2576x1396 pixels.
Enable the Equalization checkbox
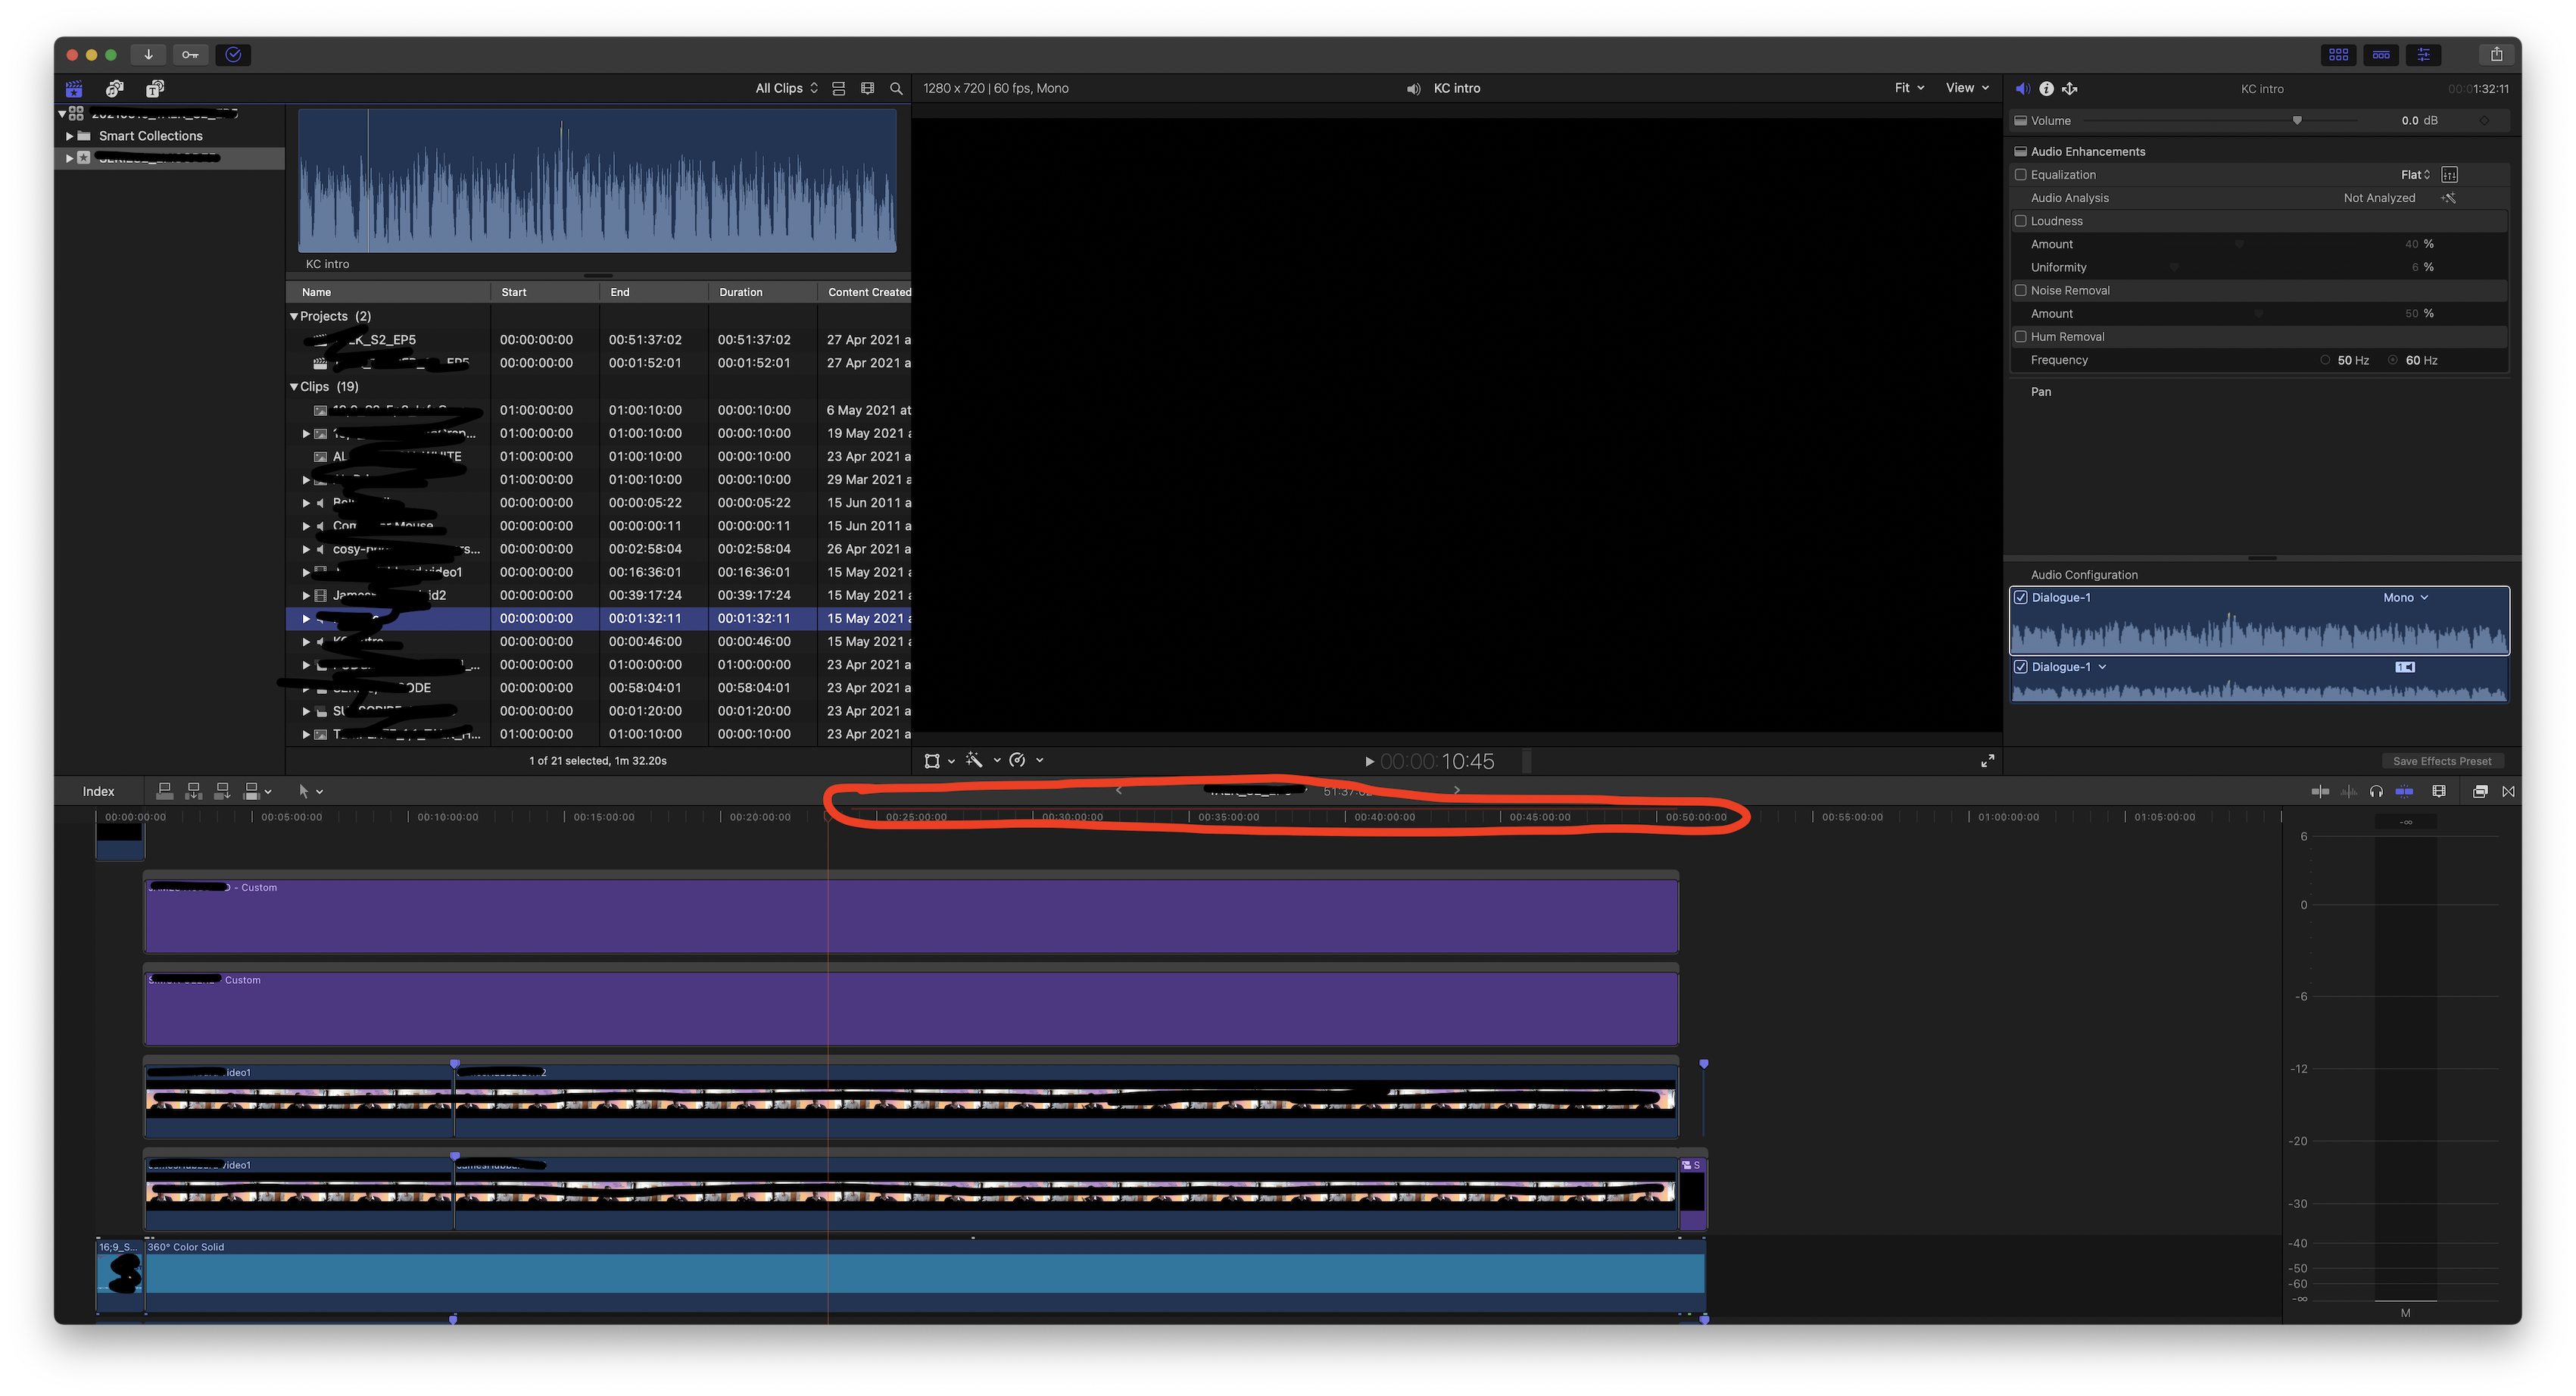coord(2020,175)
